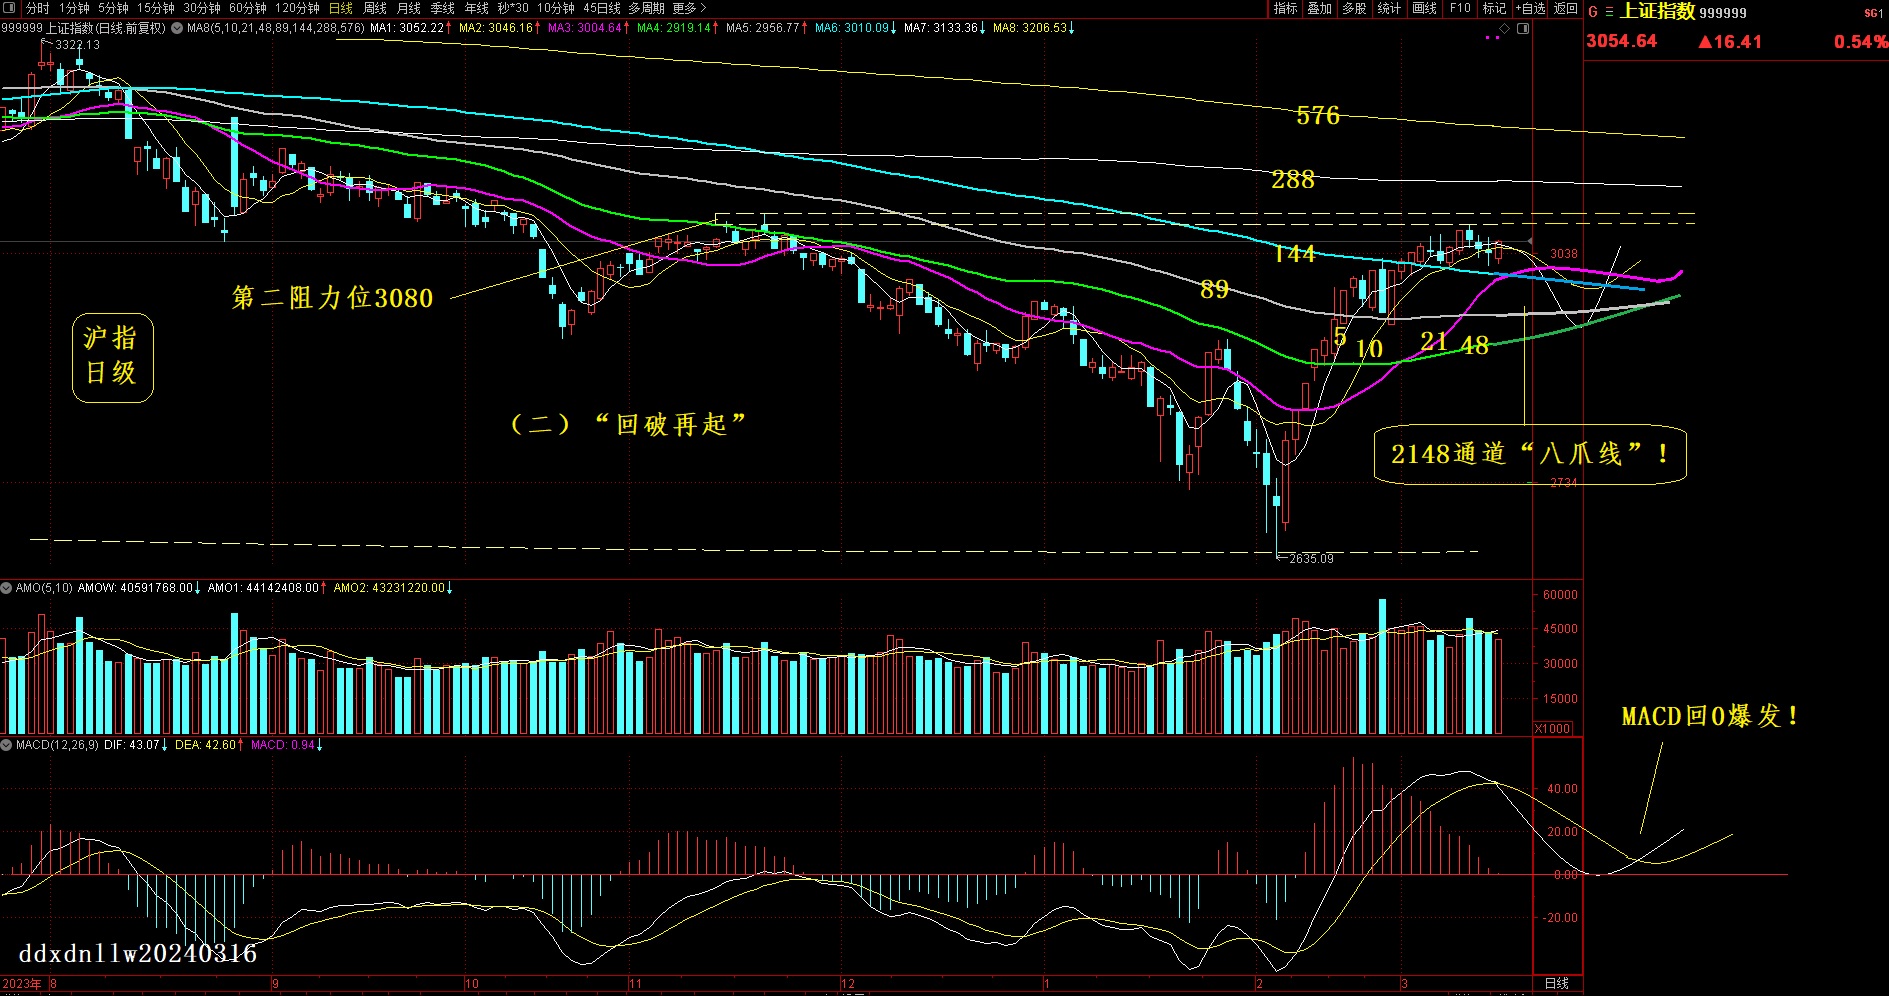Screen dimensions: 1889x996
Task: Open 多周期 multi-period view
Action: pyautogui.click(x=647, y=8)
